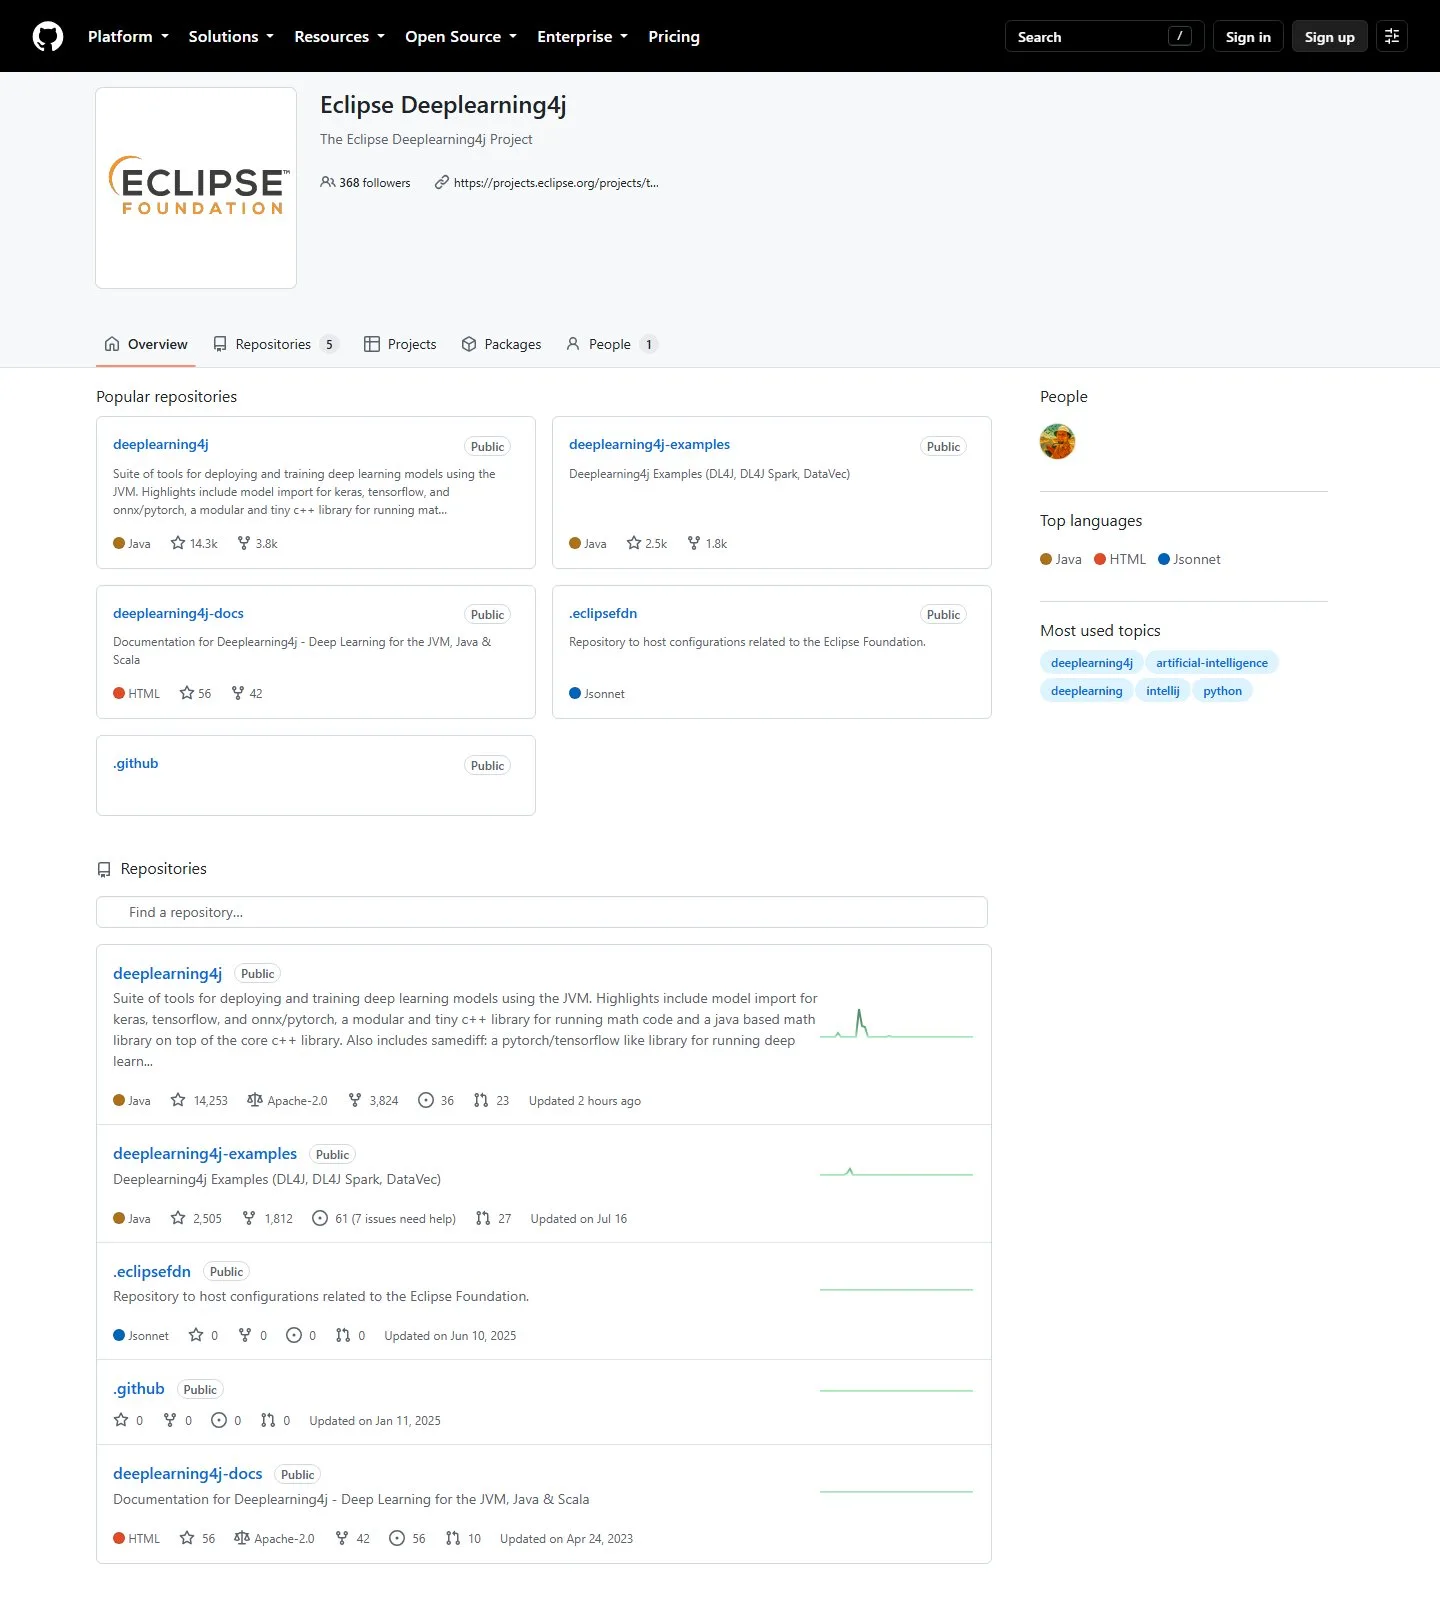Viewport: 1440px width, 1600px height.
Task: Click the "Most used topics" heading
Action: pyautogui.click(x=1100, y=630)
